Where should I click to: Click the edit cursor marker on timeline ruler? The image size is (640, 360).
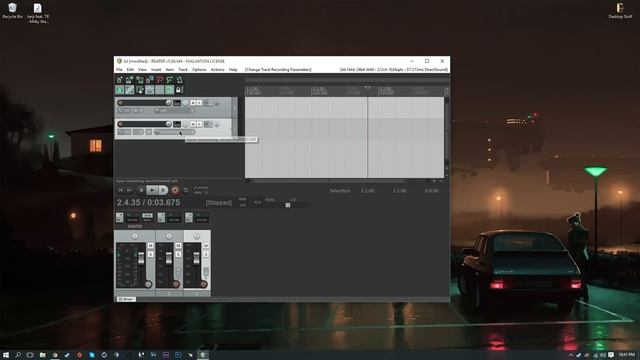click(x=367, y=87)
